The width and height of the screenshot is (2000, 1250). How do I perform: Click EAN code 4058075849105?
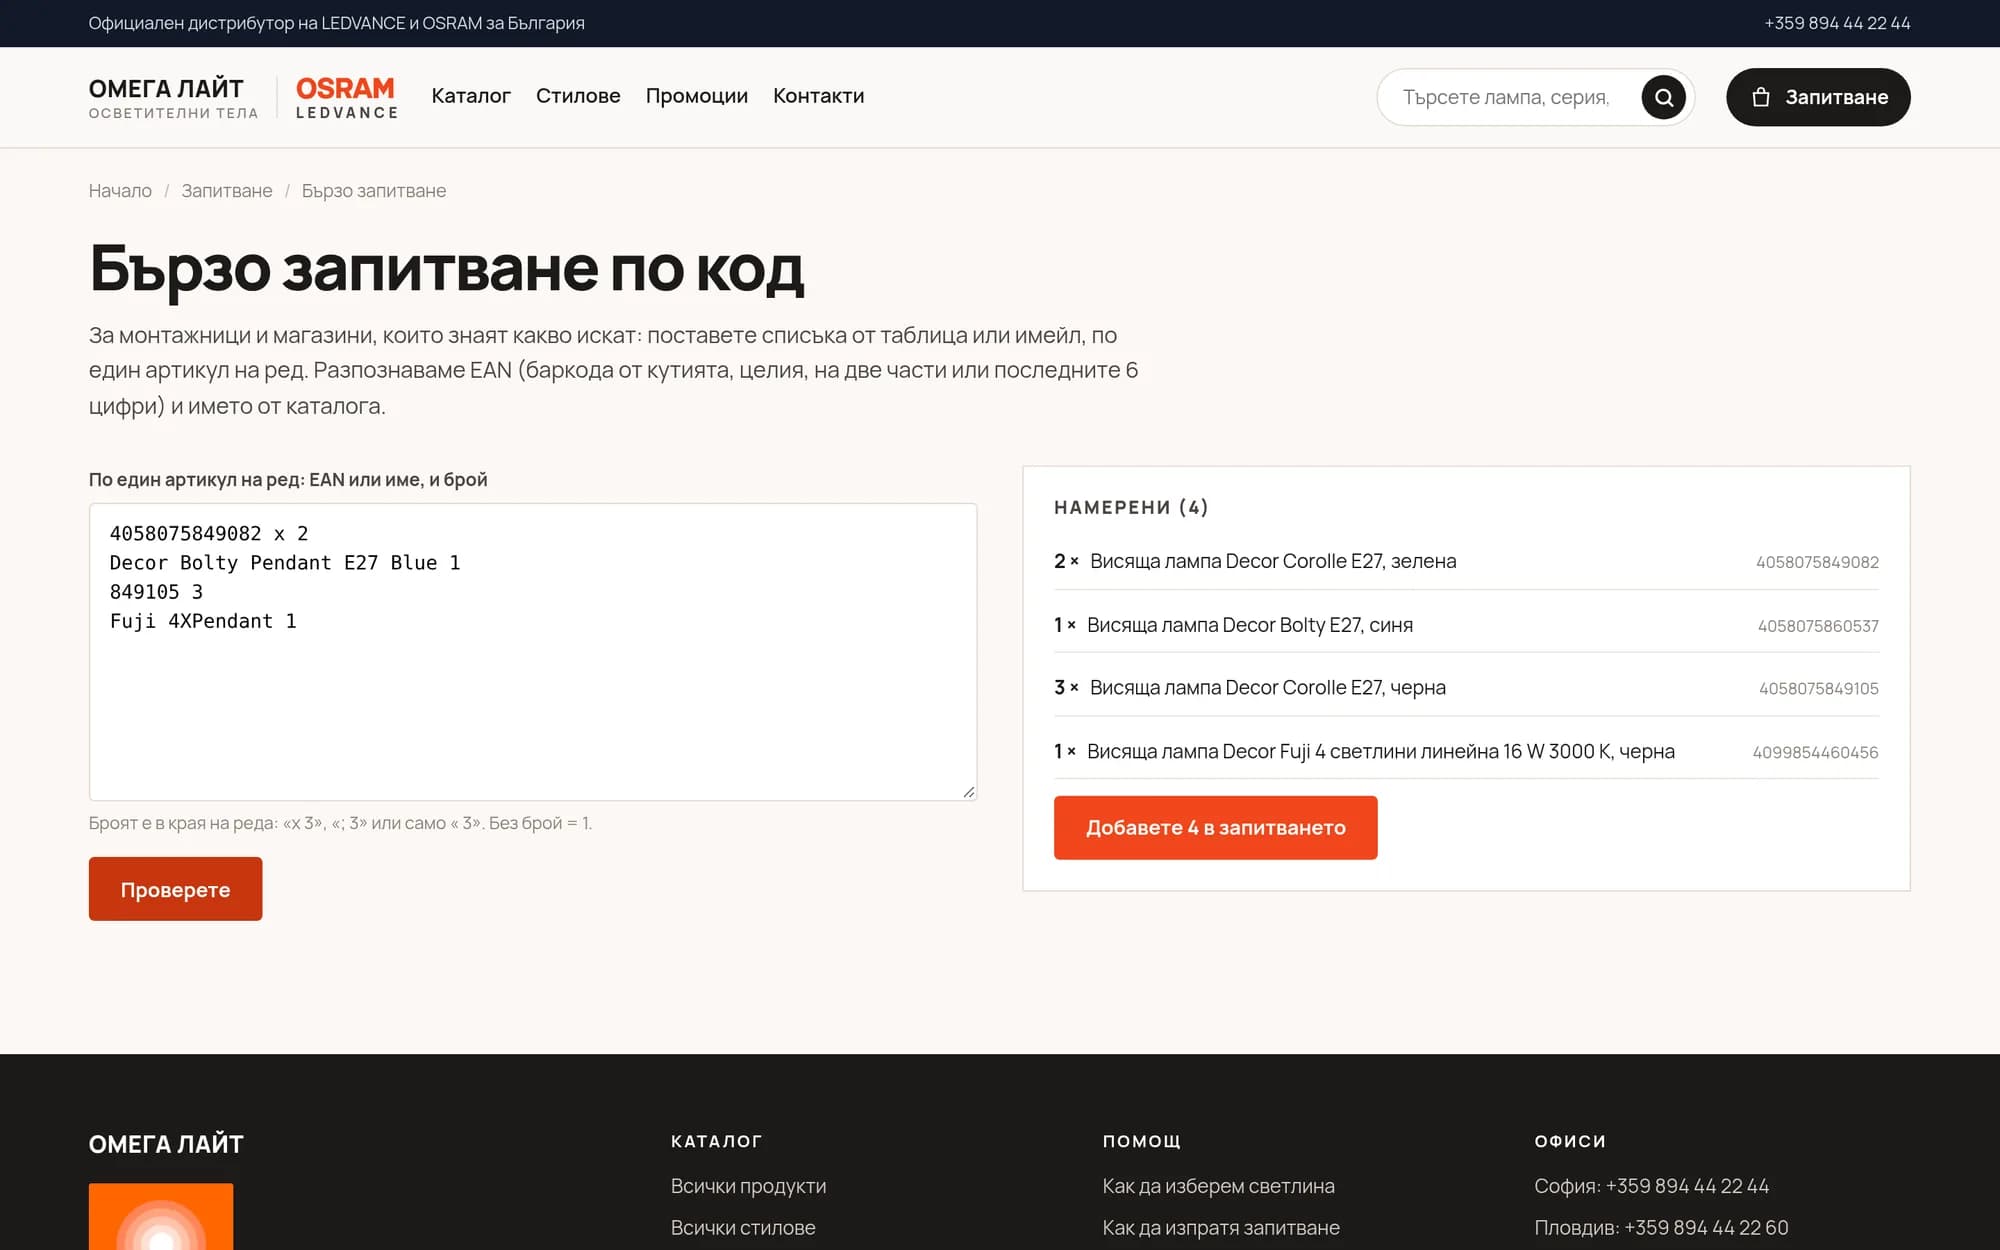coord(1818,689)
